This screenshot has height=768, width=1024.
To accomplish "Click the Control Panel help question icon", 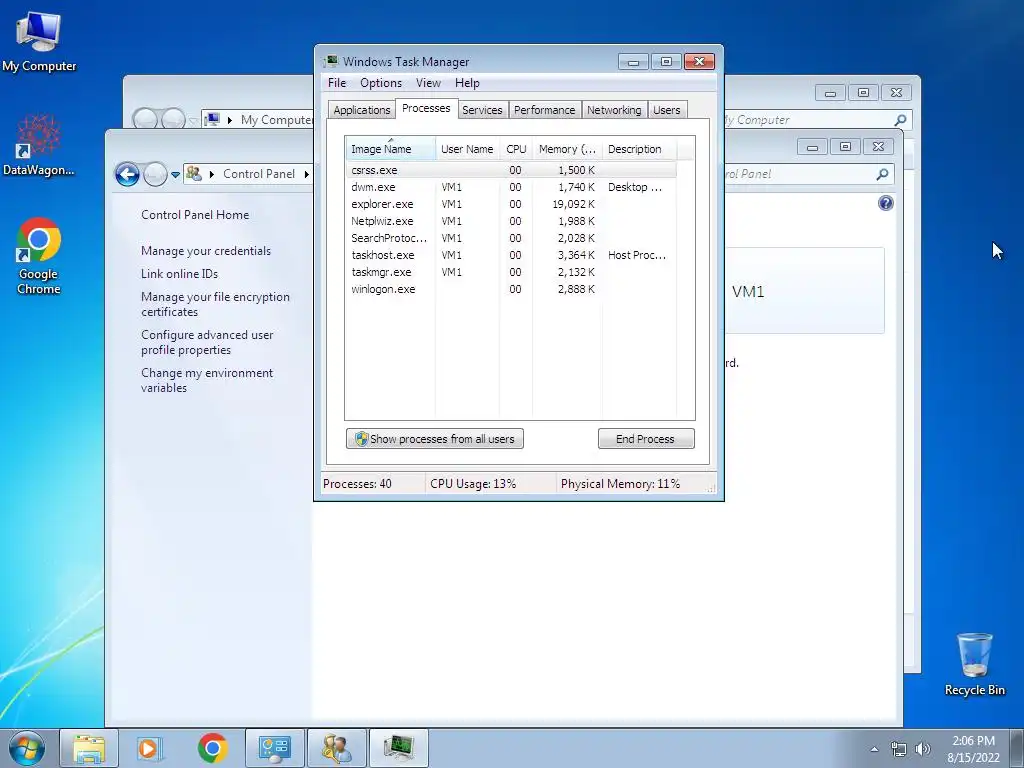I will click(886, 203).
